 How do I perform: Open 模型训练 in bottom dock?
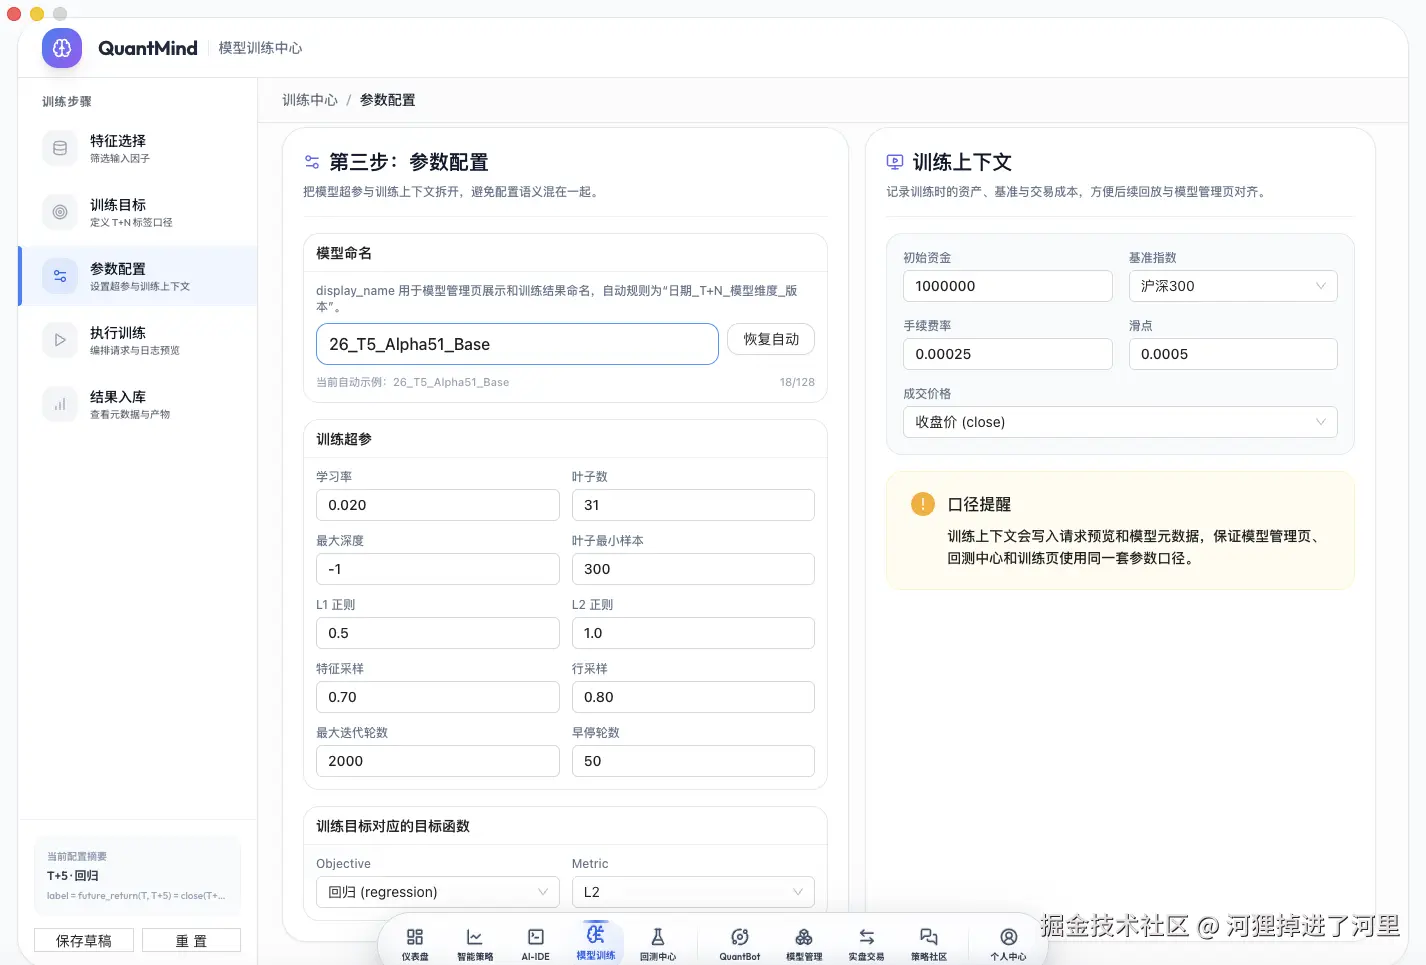(596, 942)
